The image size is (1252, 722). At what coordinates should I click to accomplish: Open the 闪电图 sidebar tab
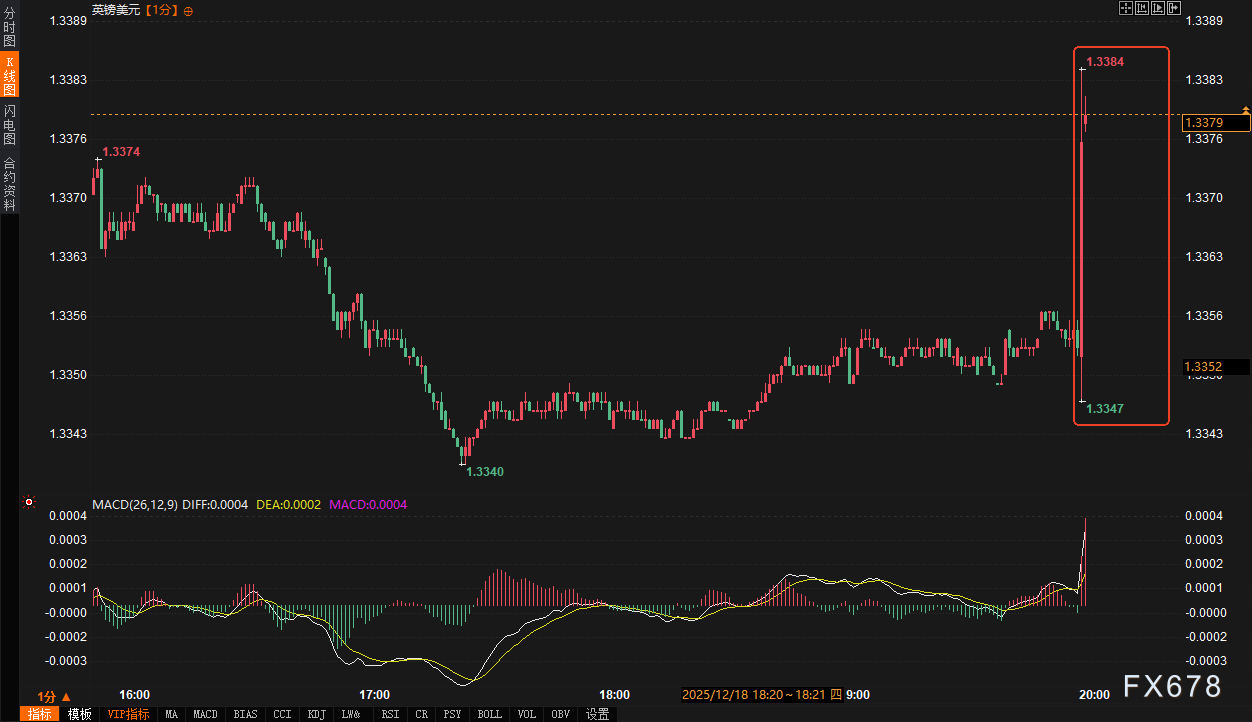click(9, 125)
